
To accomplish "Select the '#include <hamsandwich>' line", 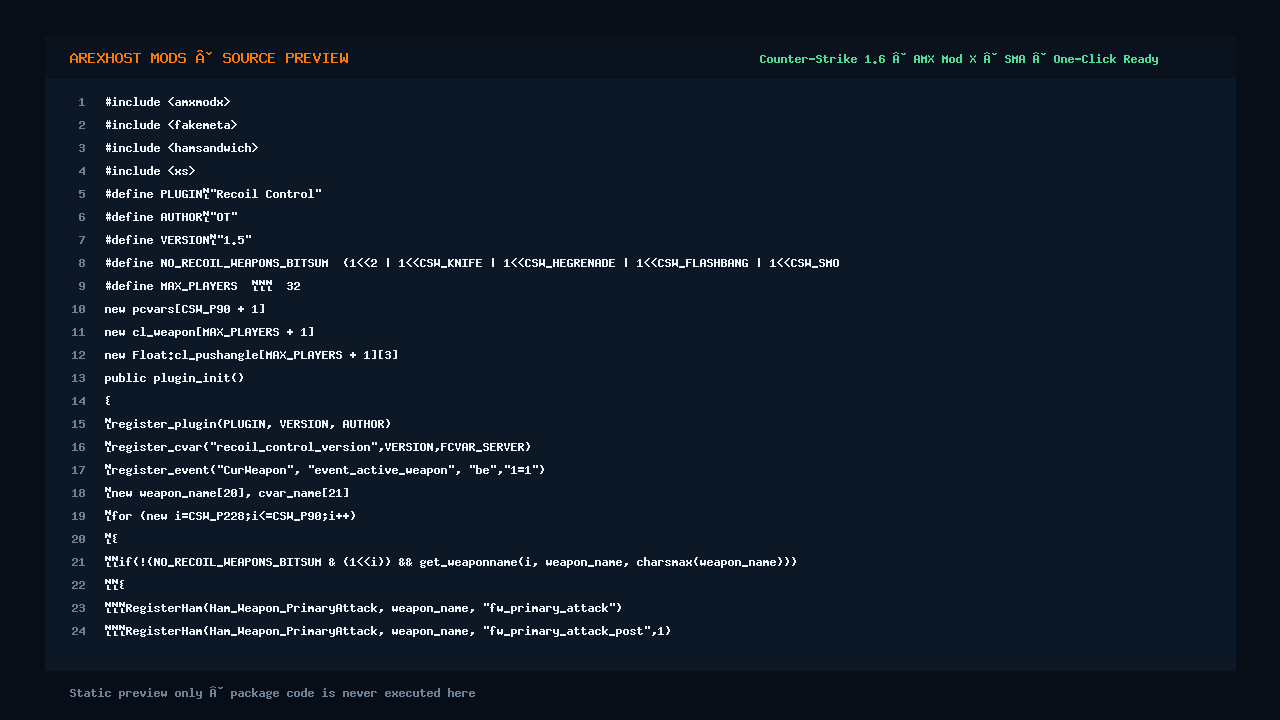I will pos(182,148).
